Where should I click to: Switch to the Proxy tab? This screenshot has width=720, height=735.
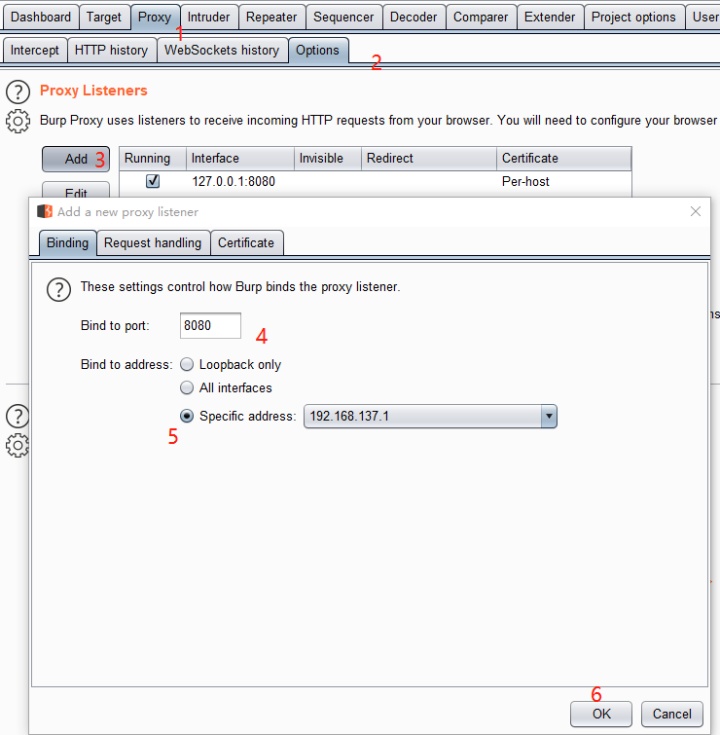tap(155, 17)
